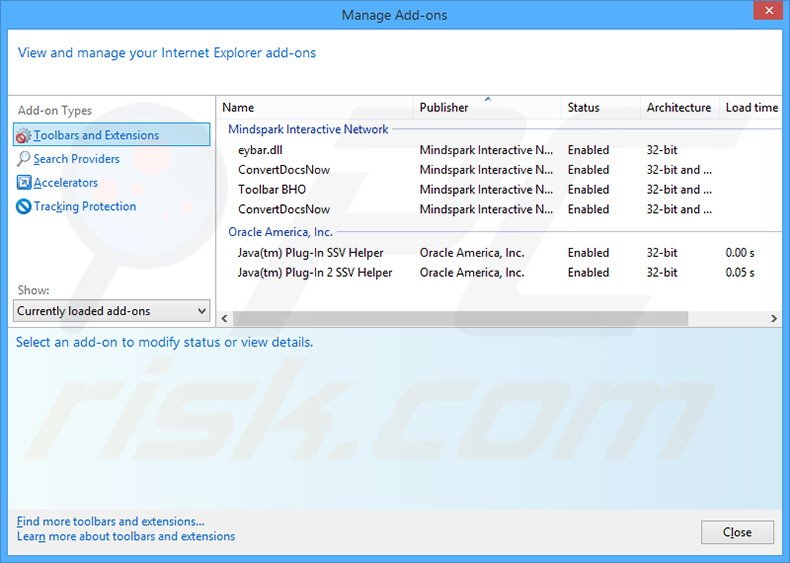Select the Oracle America, Inc. group header

point(280,232)
